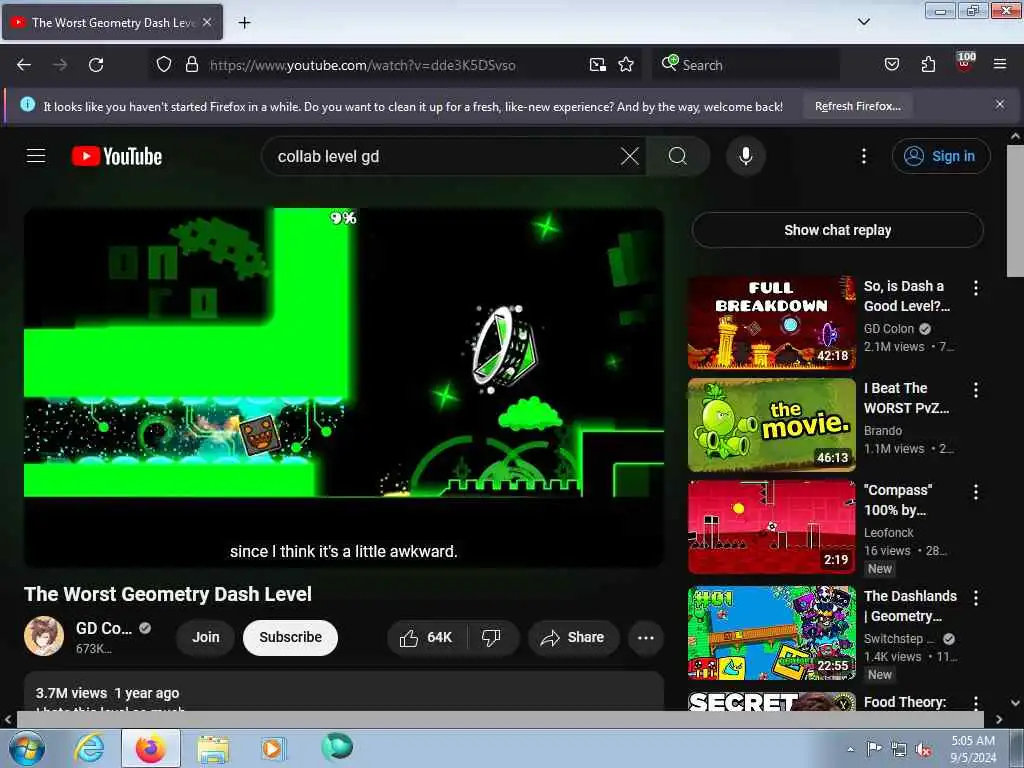Dismiss the Firefox refresh notification bar

point(999,104)
